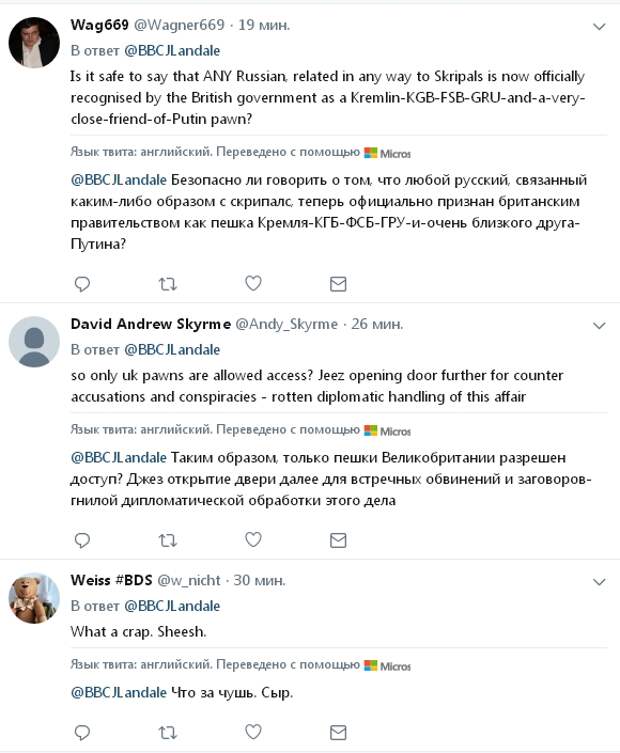Open the Weiss #BDS teddy bear avatar
The height and width of the screenshot is (753, 620).
(34, 598)
